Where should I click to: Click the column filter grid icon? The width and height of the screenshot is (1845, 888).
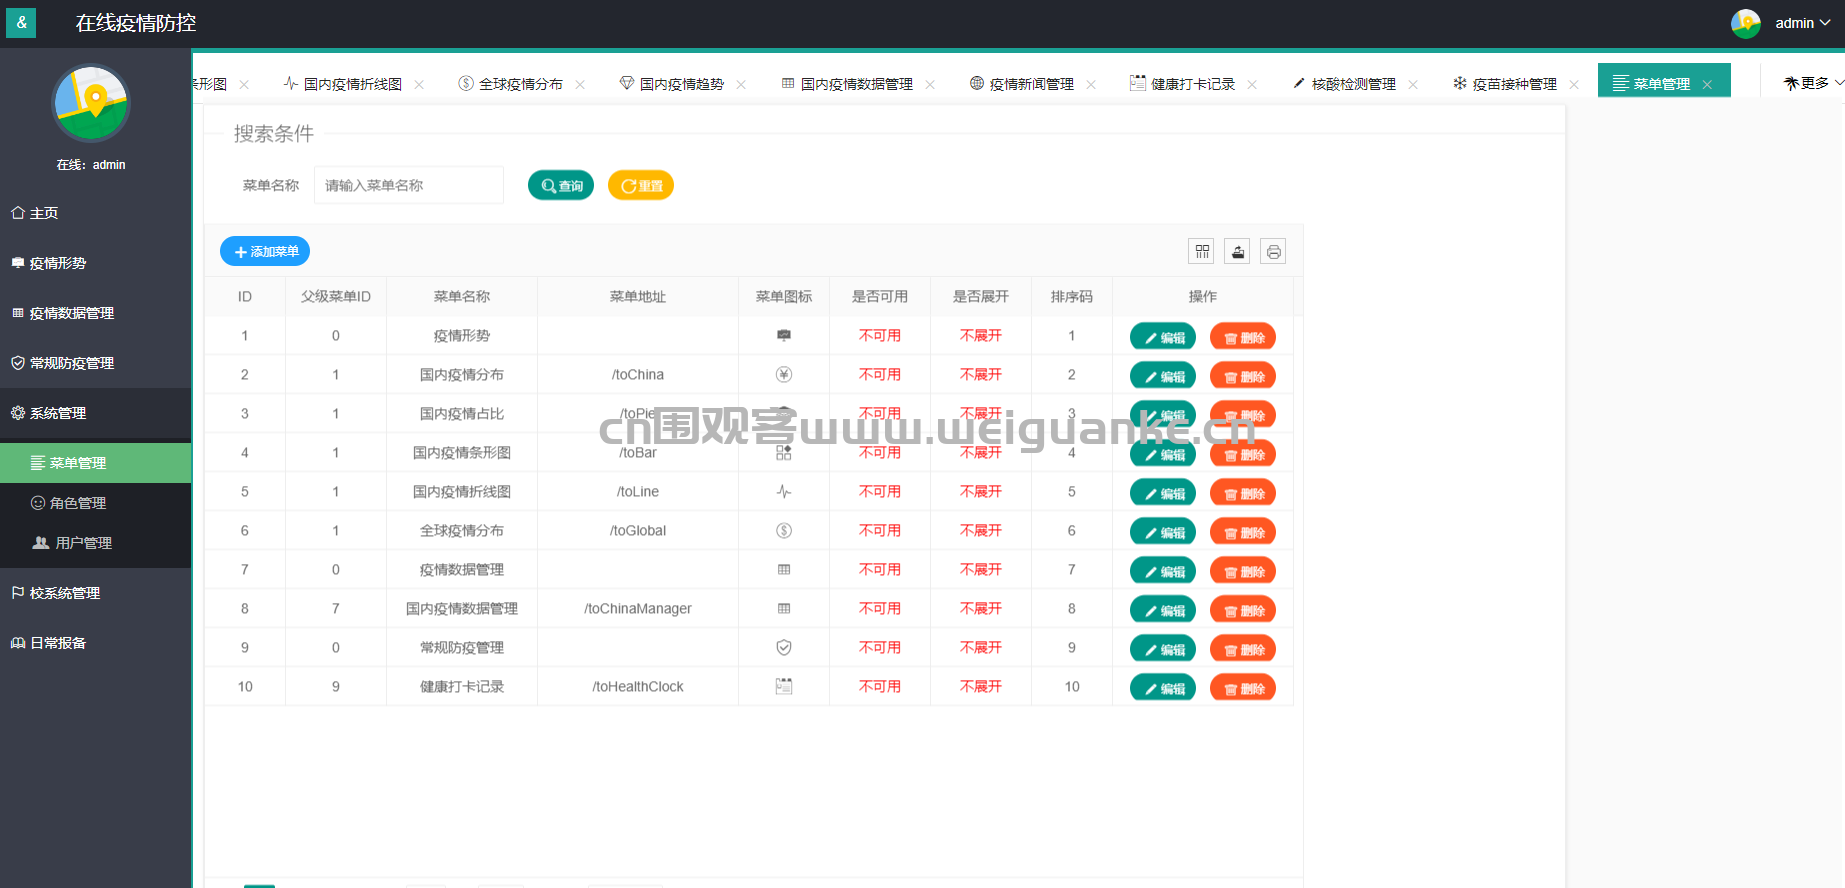click(1202, 252)
